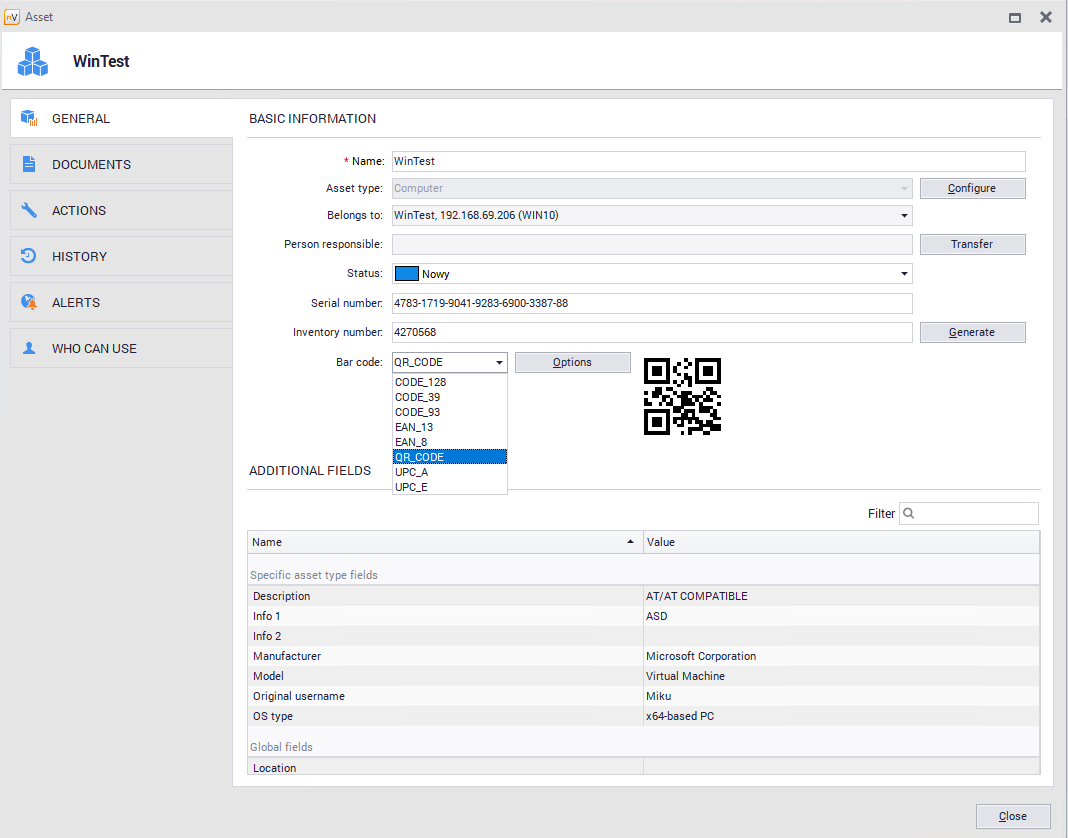Click the Actions wrench icon
Viewport: 1068px width, 838px height.
pyautogui.click(x=29, y=210)
